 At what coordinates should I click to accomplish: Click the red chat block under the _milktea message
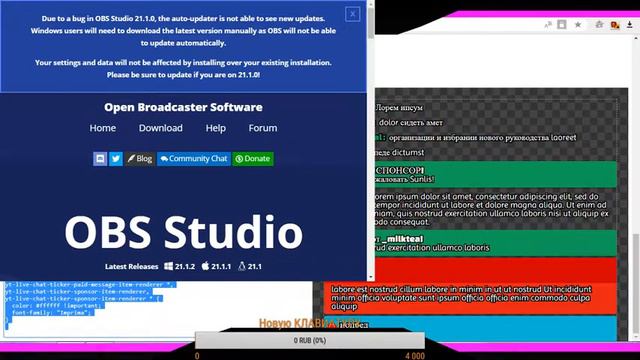[496, 270]
